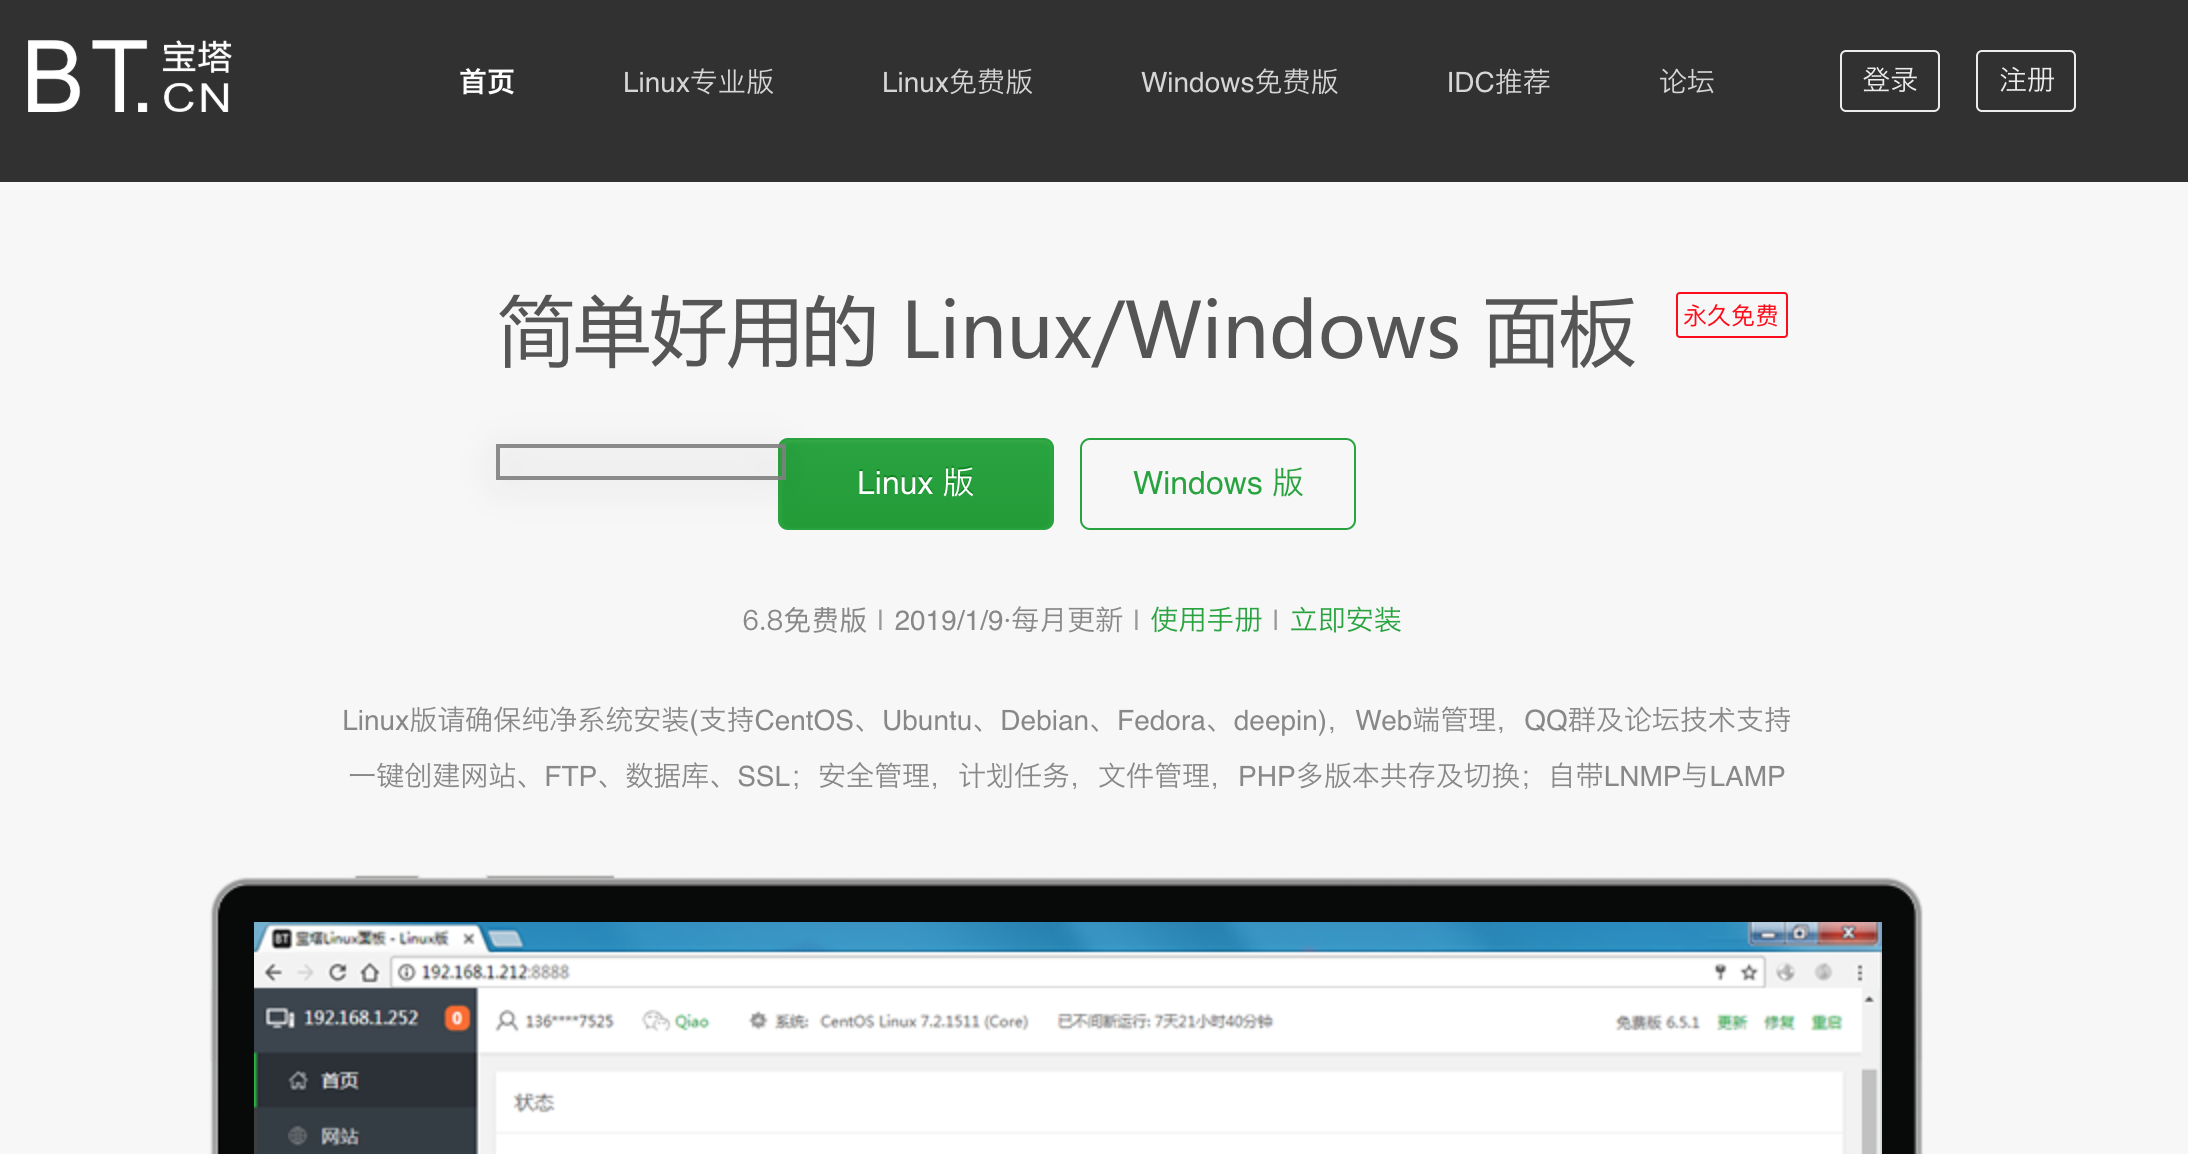This screenshot has width=2188, height=1154.
Task: Close the preview's 宝塔Linux面板 browser tab
Action: [468, 938]
